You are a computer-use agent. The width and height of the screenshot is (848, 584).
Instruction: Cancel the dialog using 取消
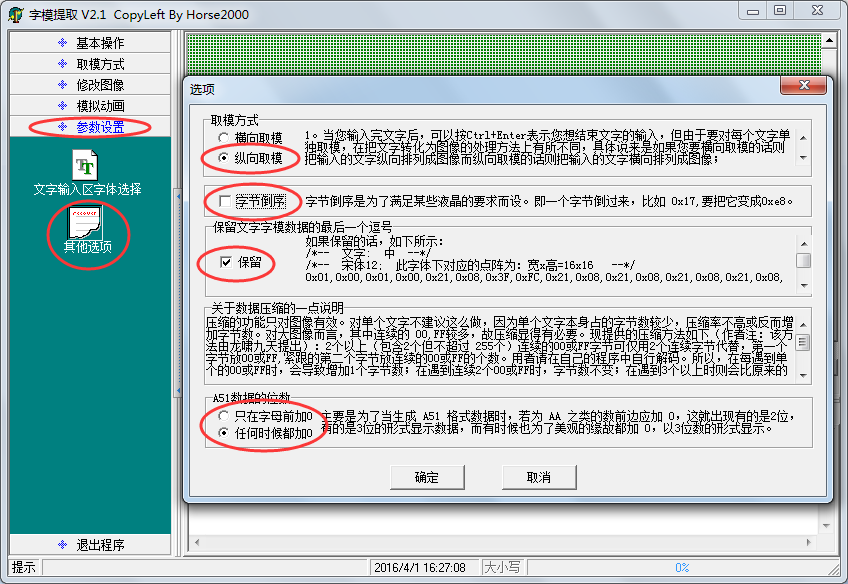pyautogui.click(x=538, y=478)
